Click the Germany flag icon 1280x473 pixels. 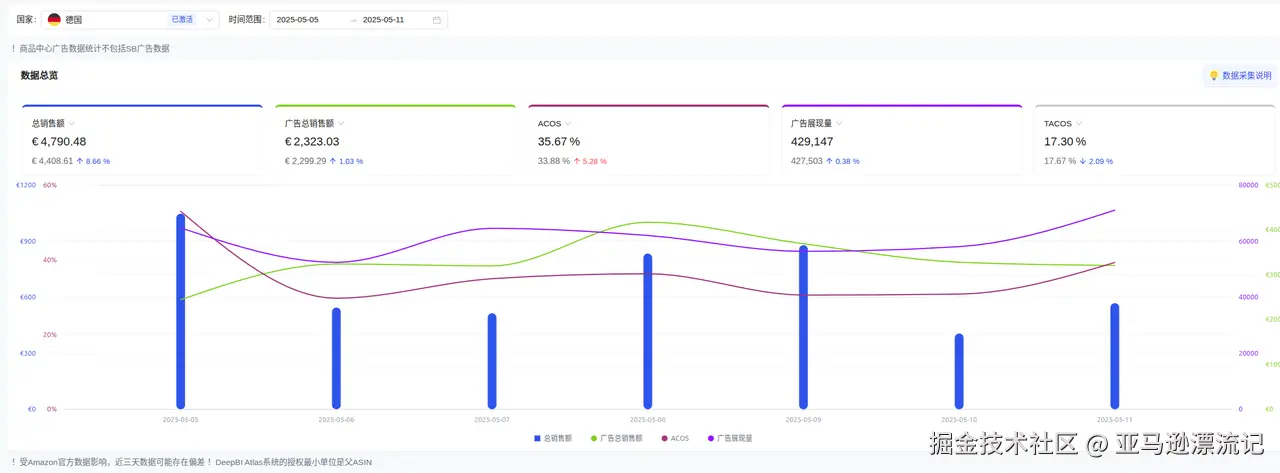(54, 19)
